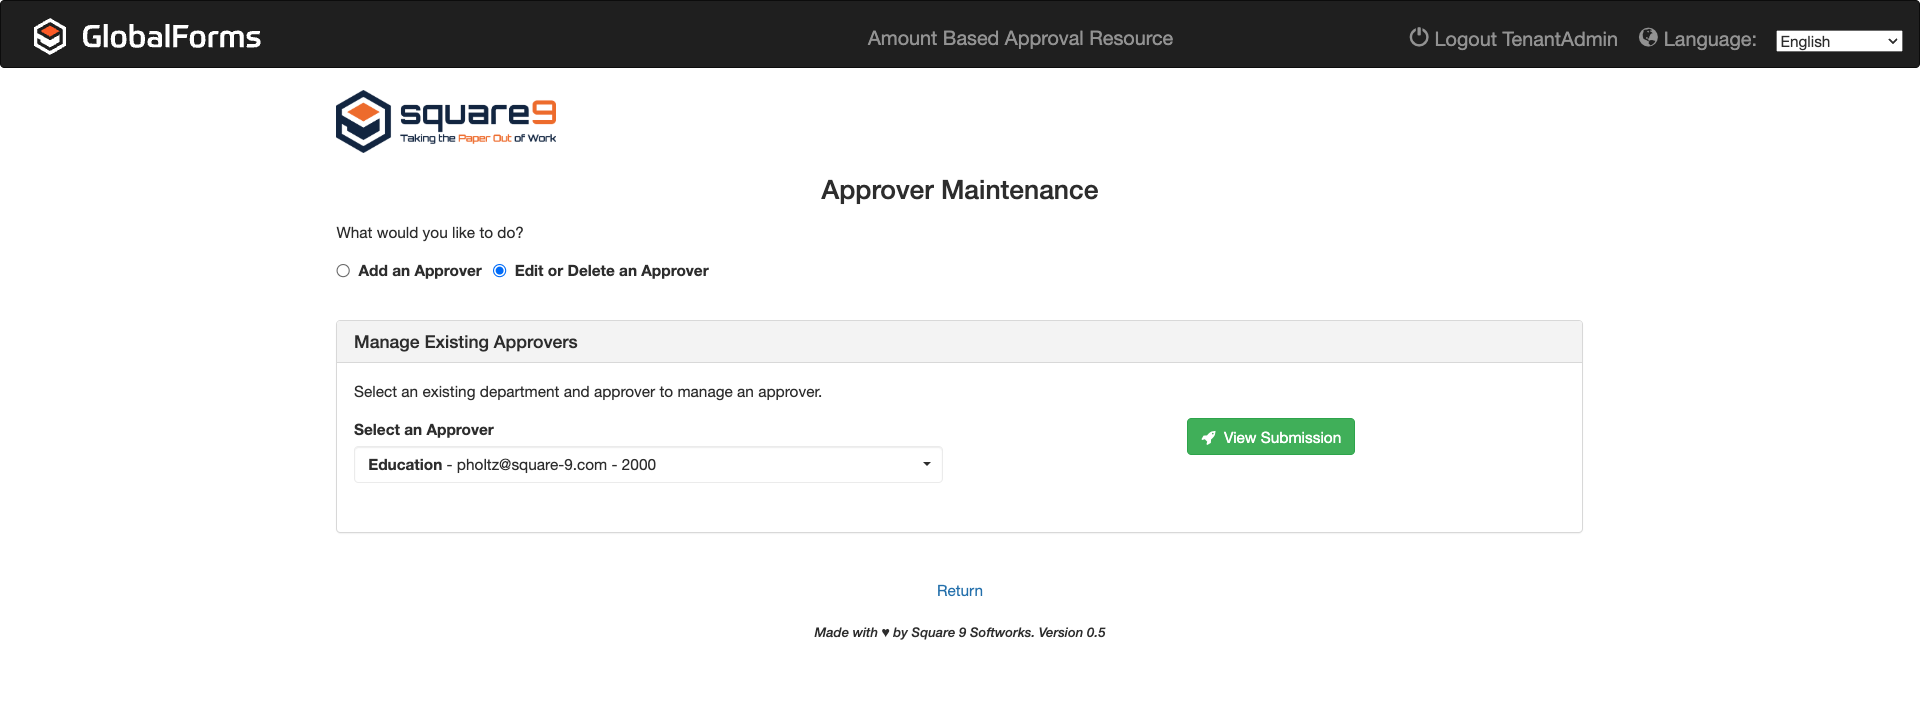Click the heart symbol in the footer
The width and height of the screenshot is (1920, 706).
click(885, 632)
